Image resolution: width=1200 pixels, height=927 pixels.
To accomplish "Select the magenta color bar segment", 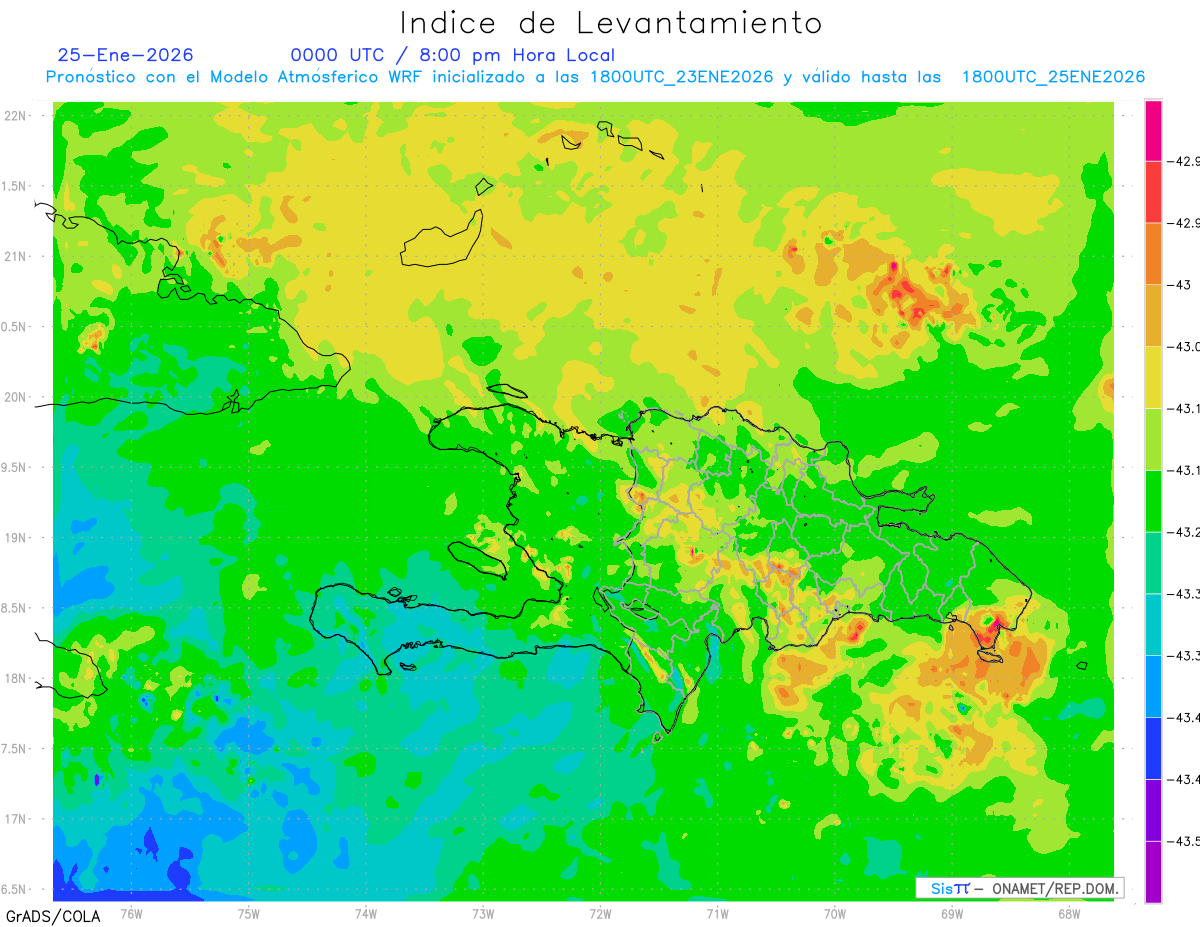I will tap(1153, 130).
